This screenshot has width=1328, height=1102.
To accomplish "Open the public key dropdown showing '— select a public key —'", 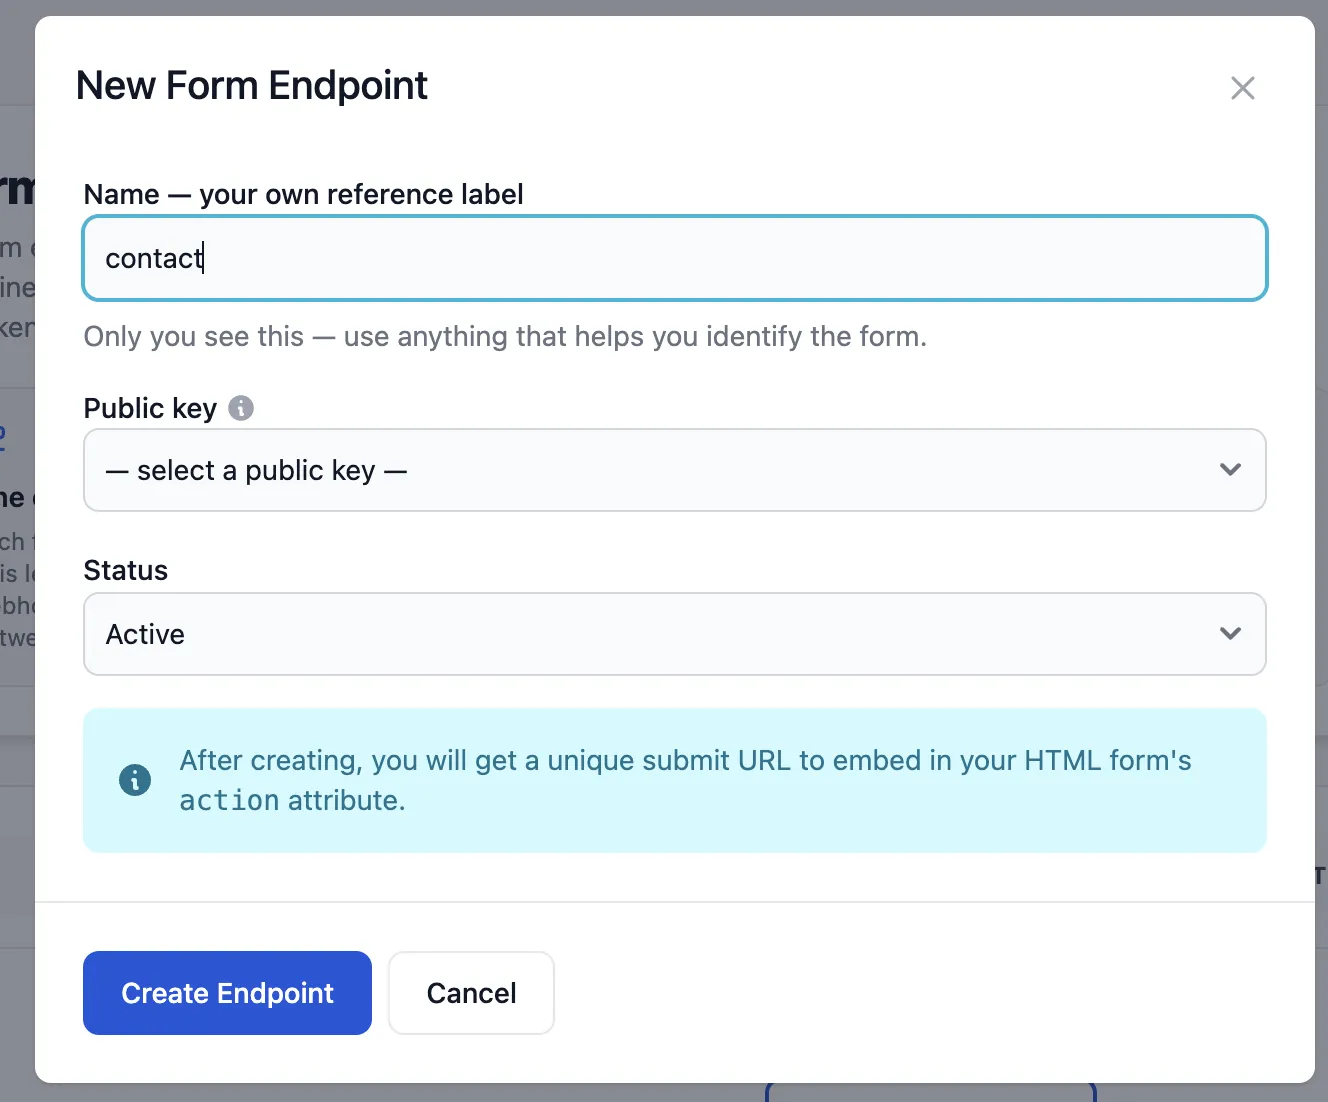I will [x=675, y=470].
